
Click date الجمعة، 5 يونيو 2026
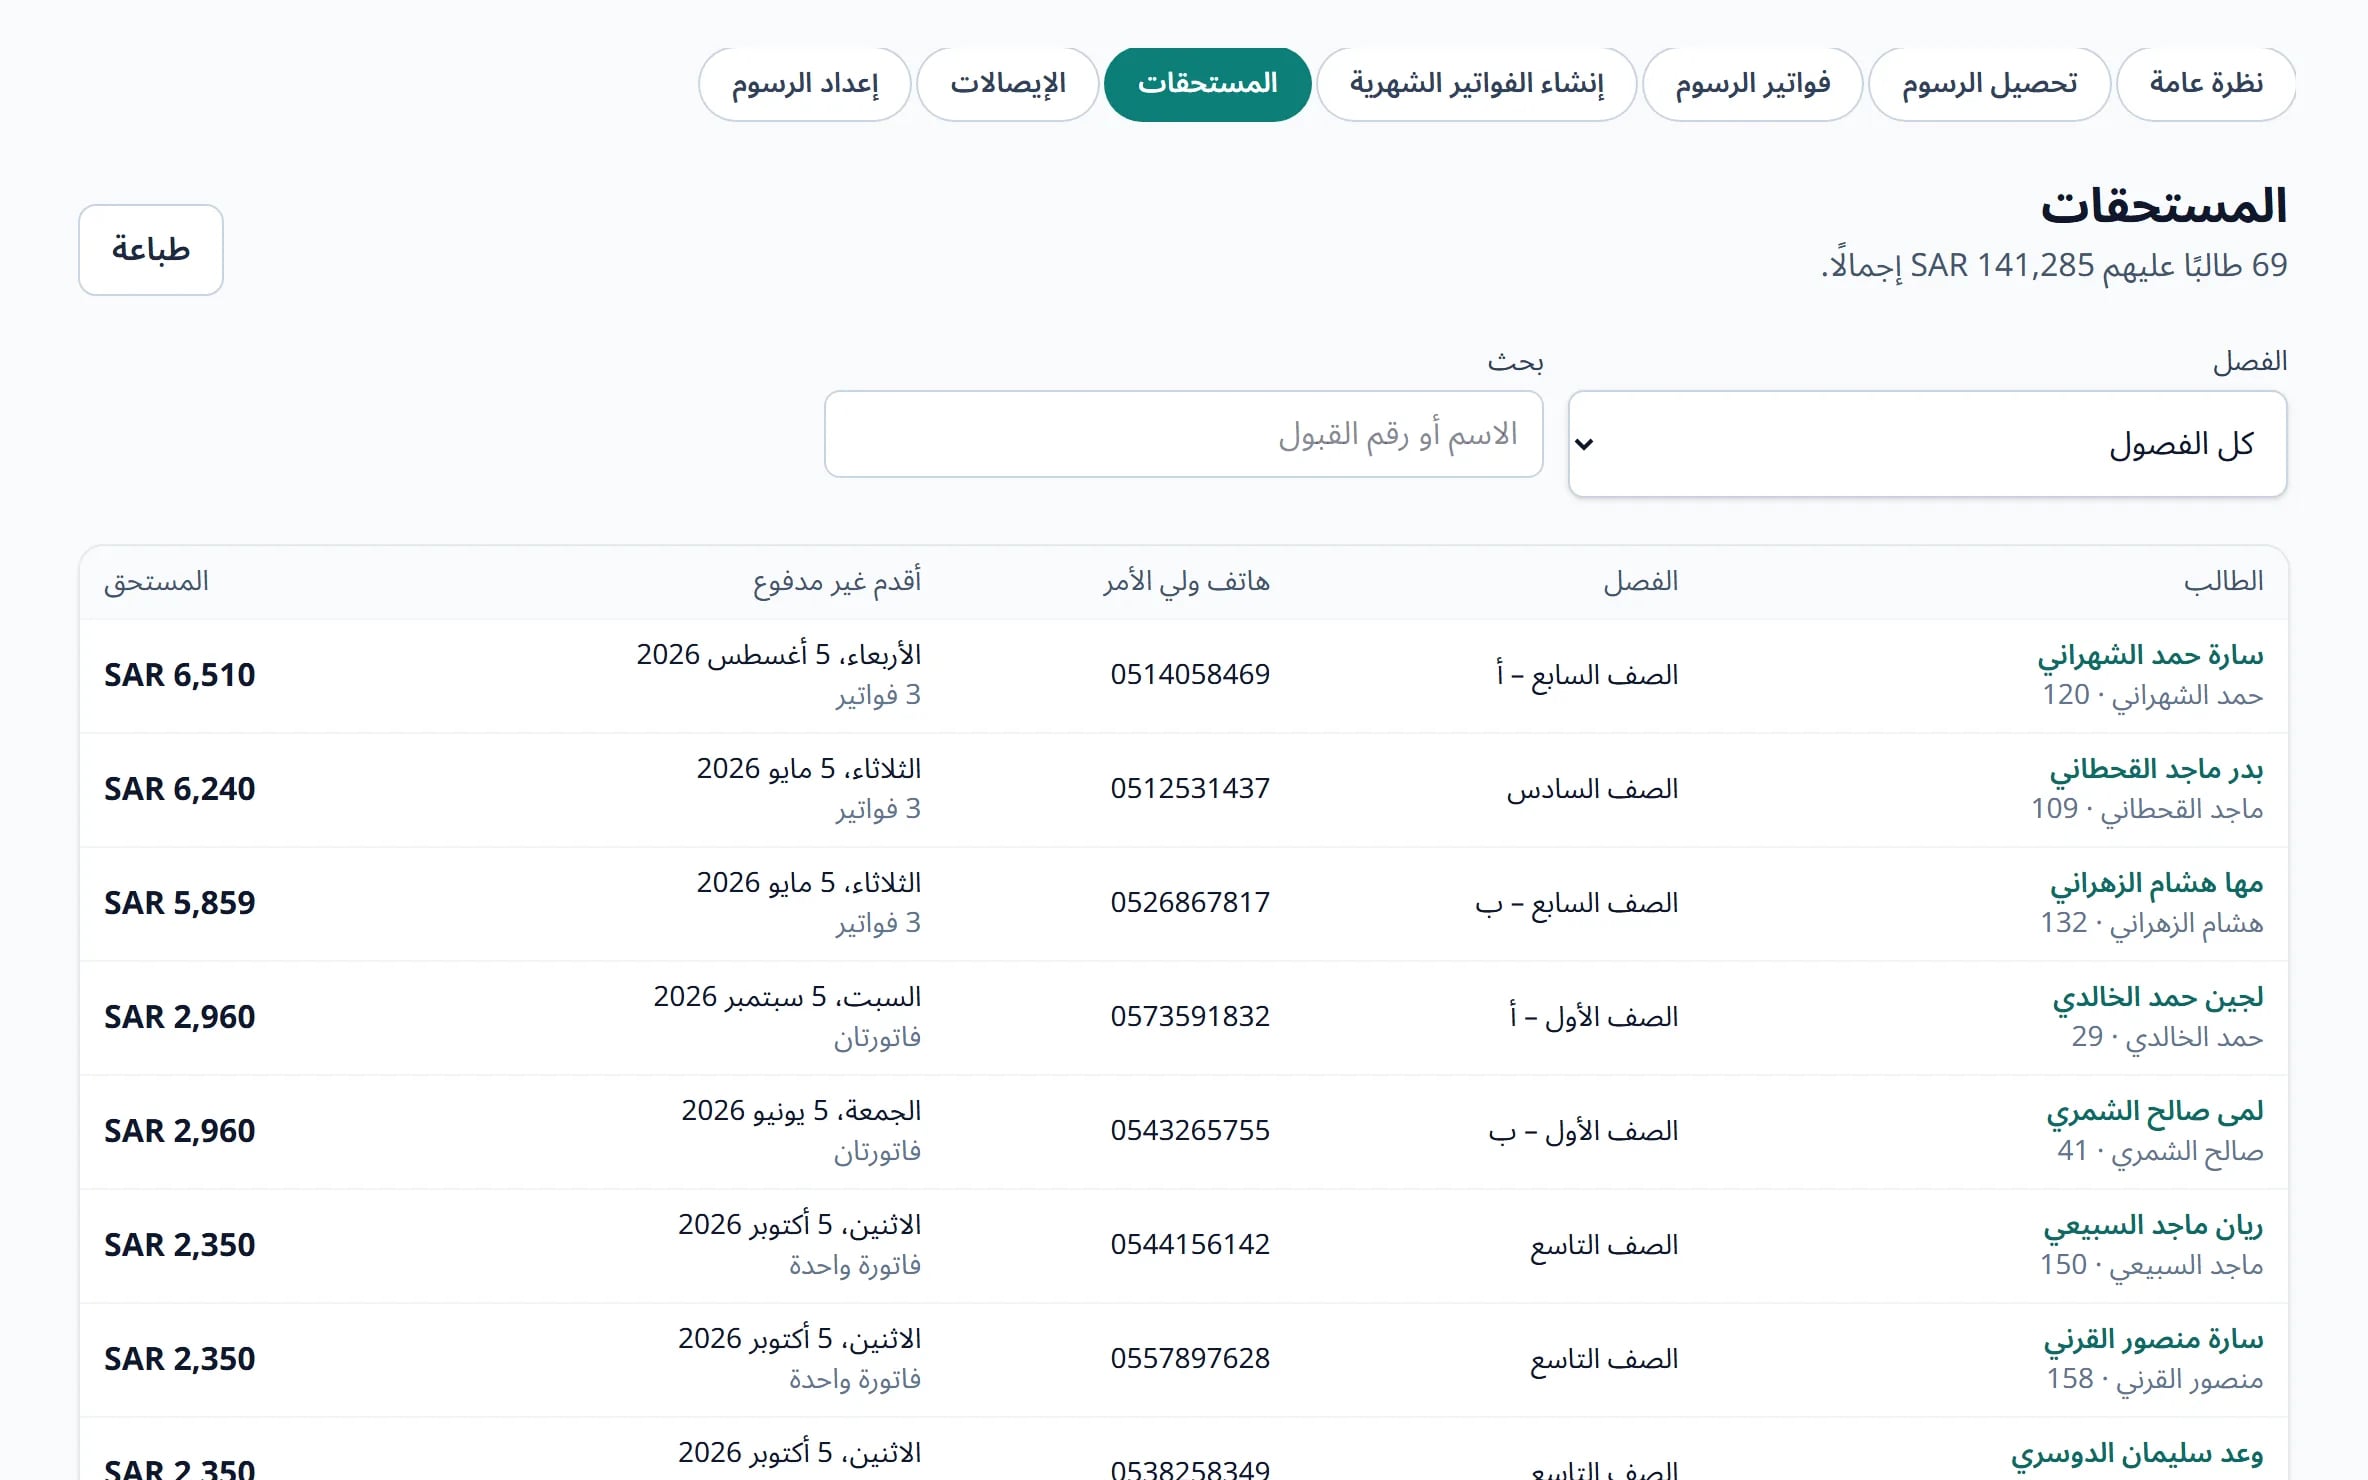coord(801,1111)
